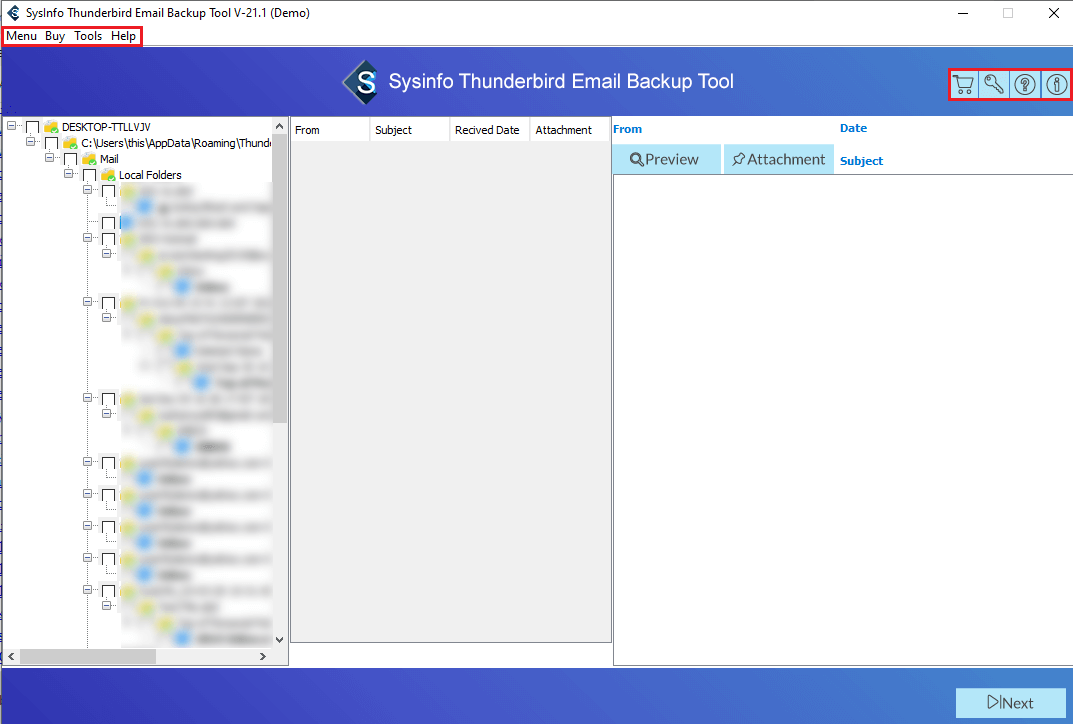The image size is (1073, 724).
Task: Sort by the Recived Date column header
Action: (x=490, y=130)
